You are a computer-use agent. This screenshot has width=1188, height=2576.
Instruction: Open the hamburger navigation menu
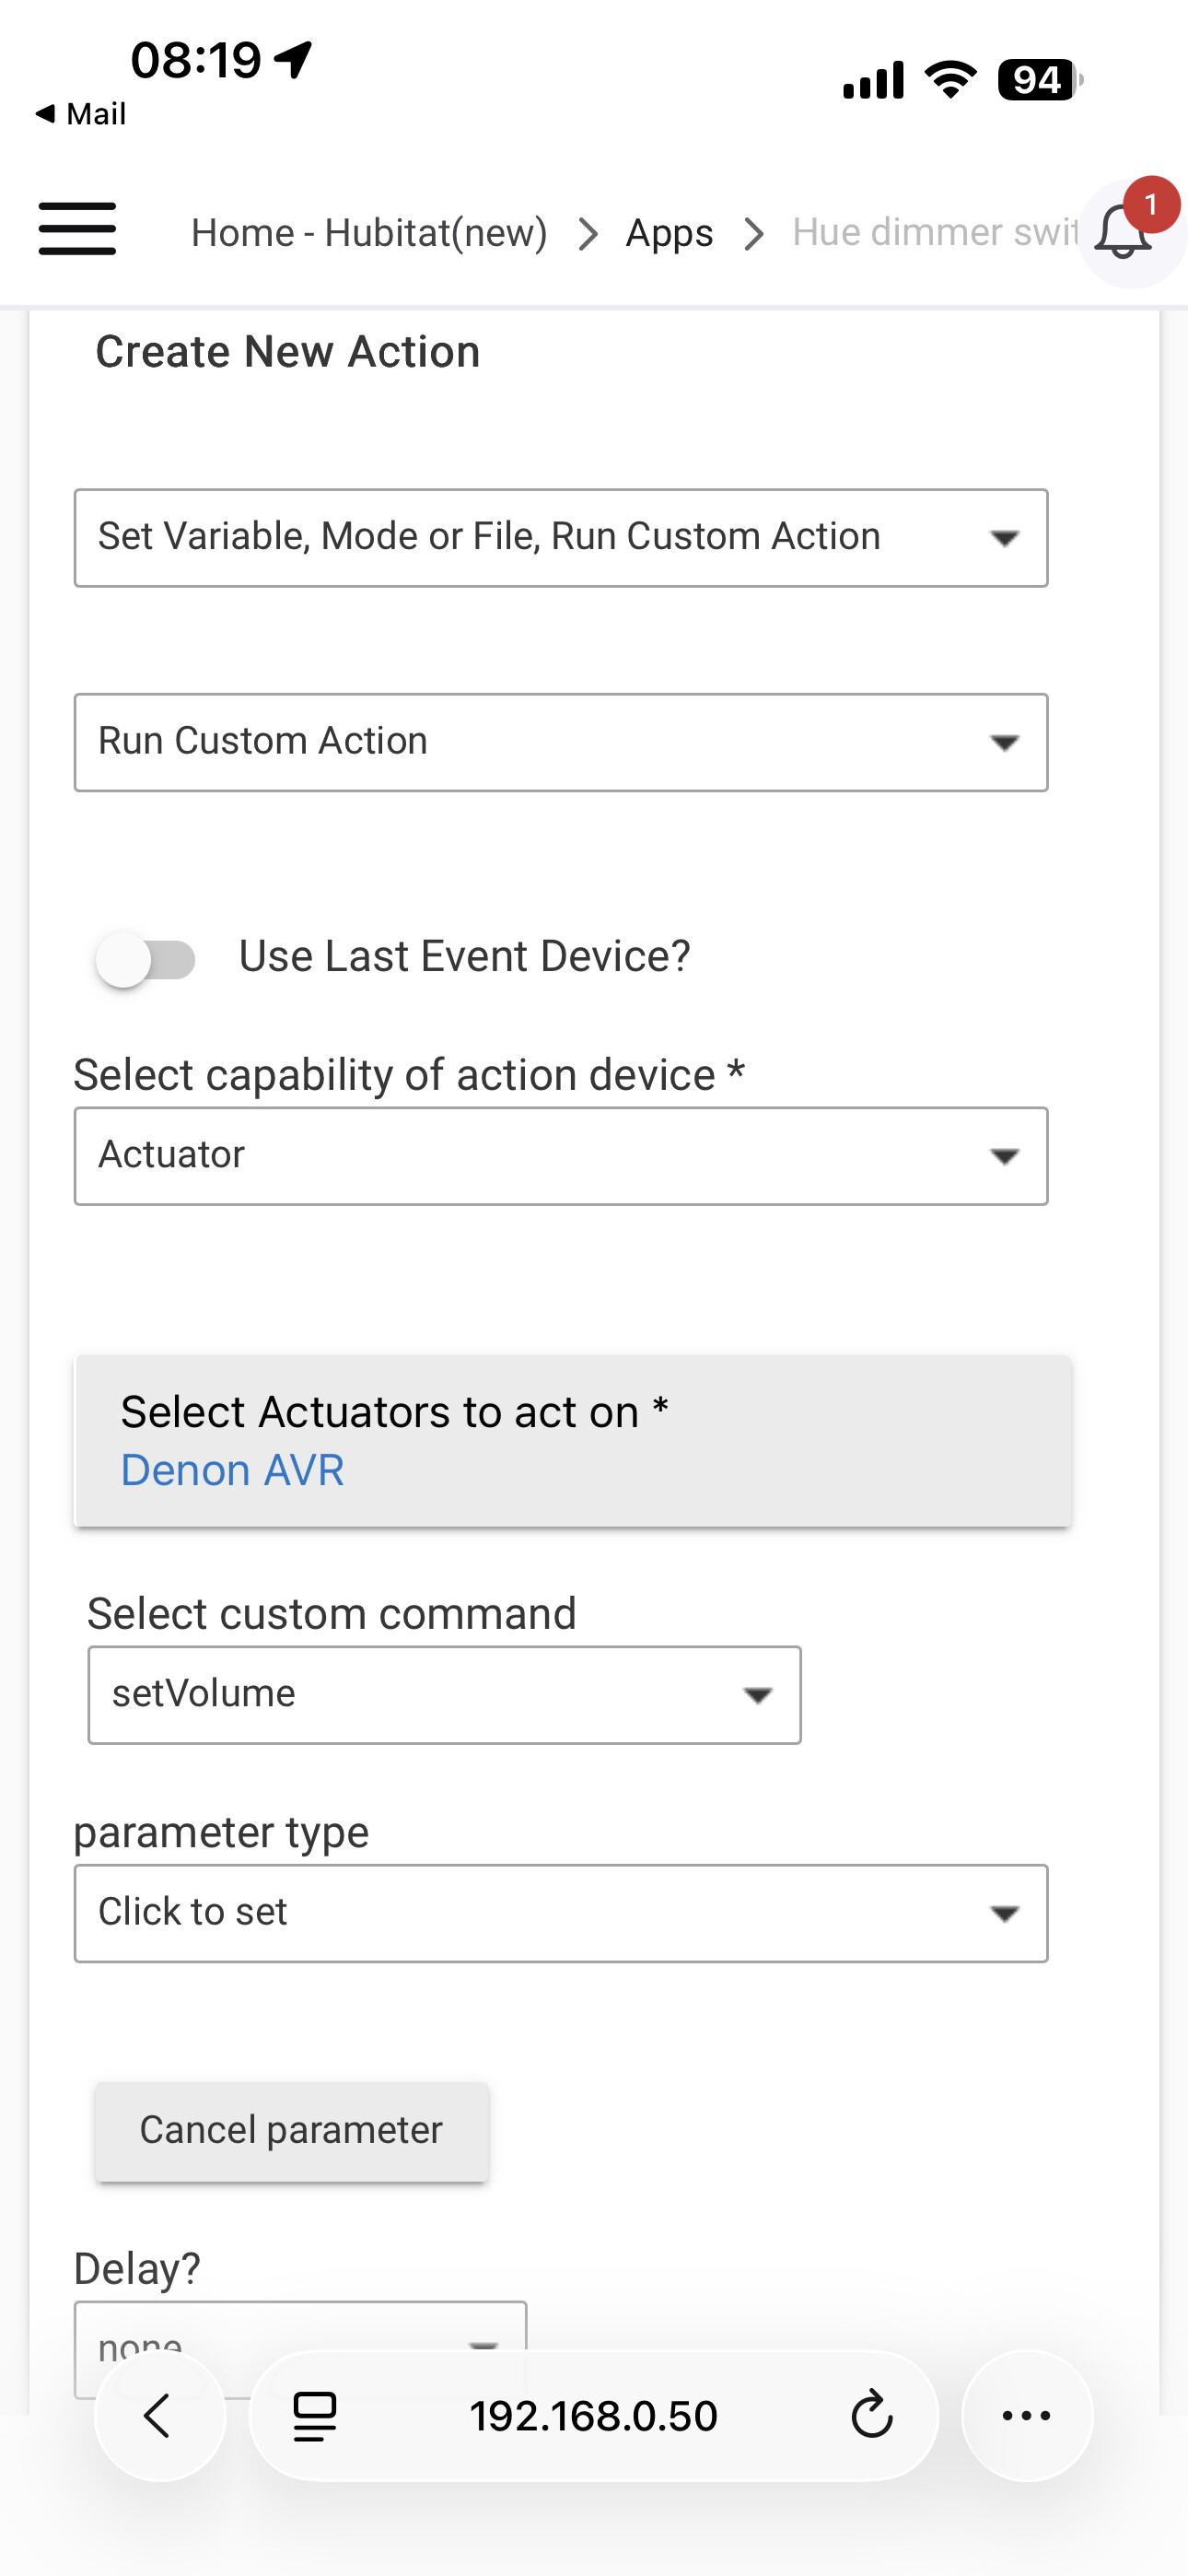(x=77, y=230)
